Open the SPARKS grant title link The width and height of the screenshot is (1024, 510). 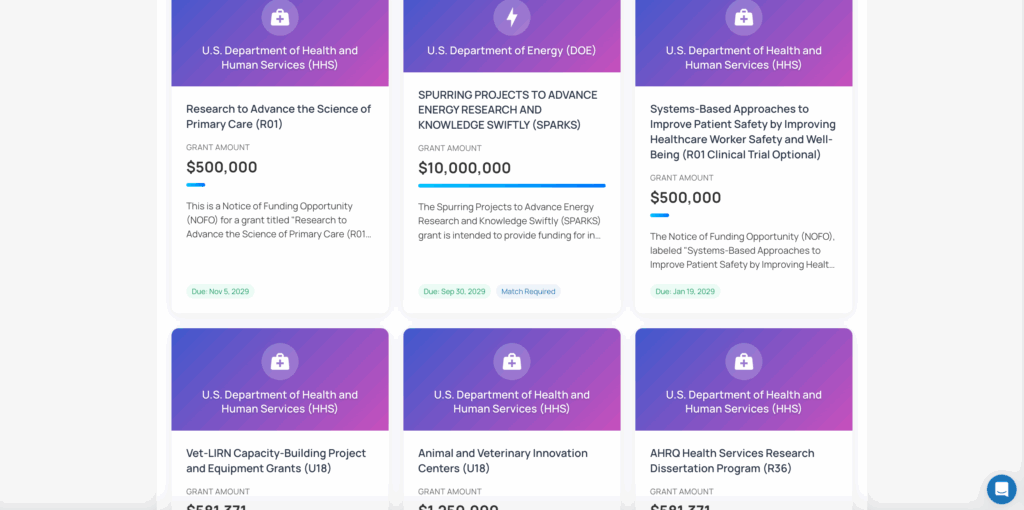tap(507, 110)
